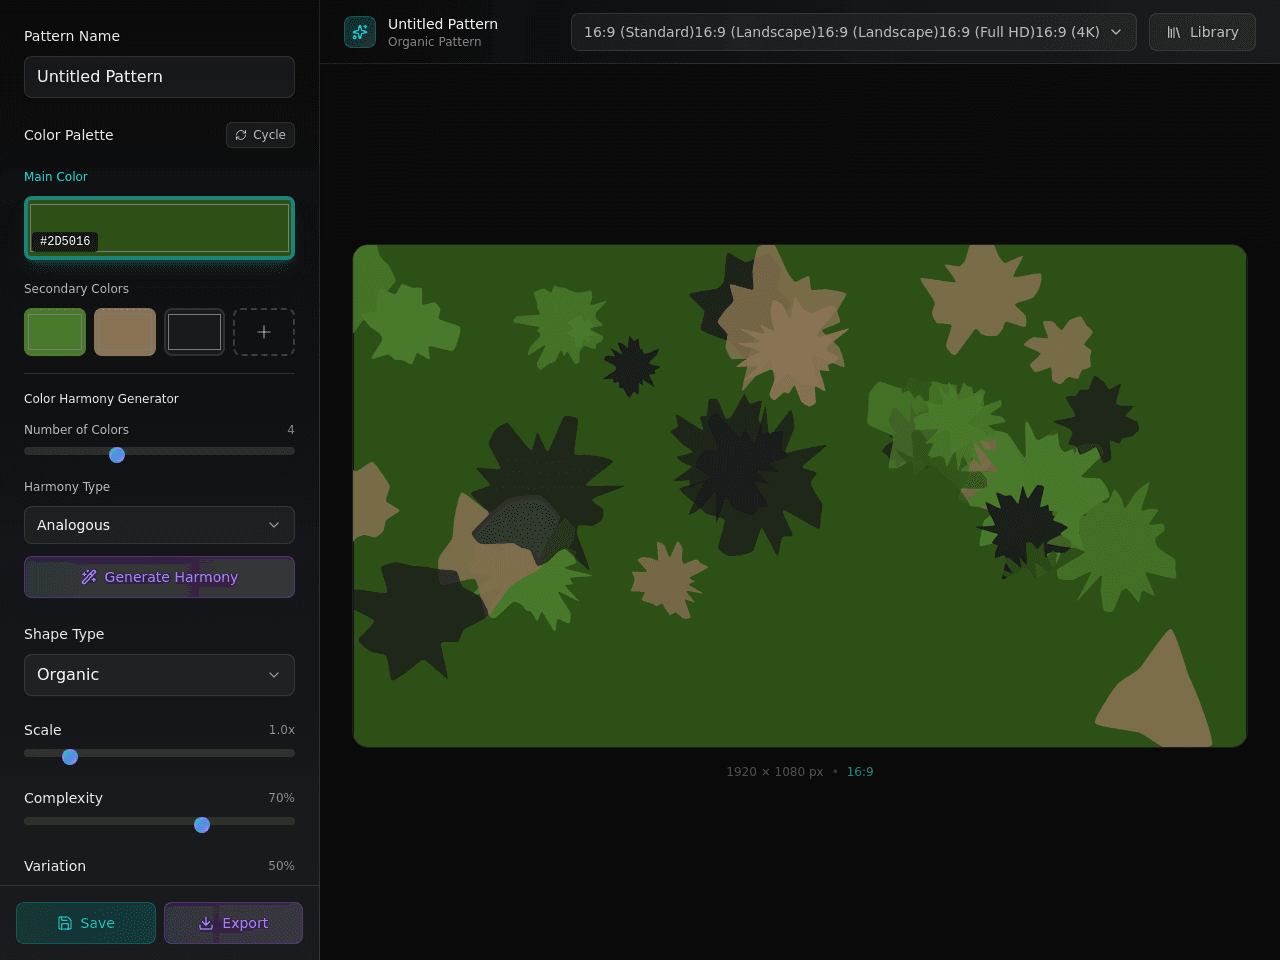Click the Library books icon

(x=1174, y=32)
